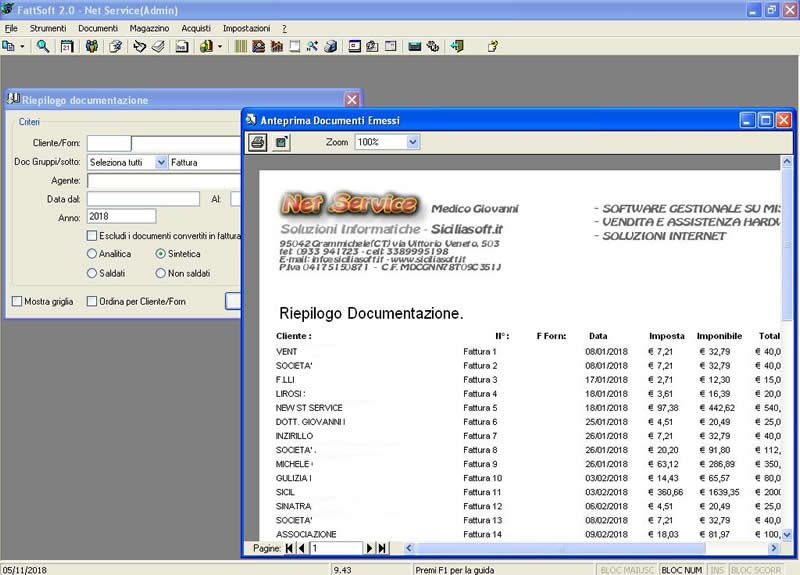Go to next page in preview
The width and height of the screenshot is (800, 575).
(x=369, y=548)
